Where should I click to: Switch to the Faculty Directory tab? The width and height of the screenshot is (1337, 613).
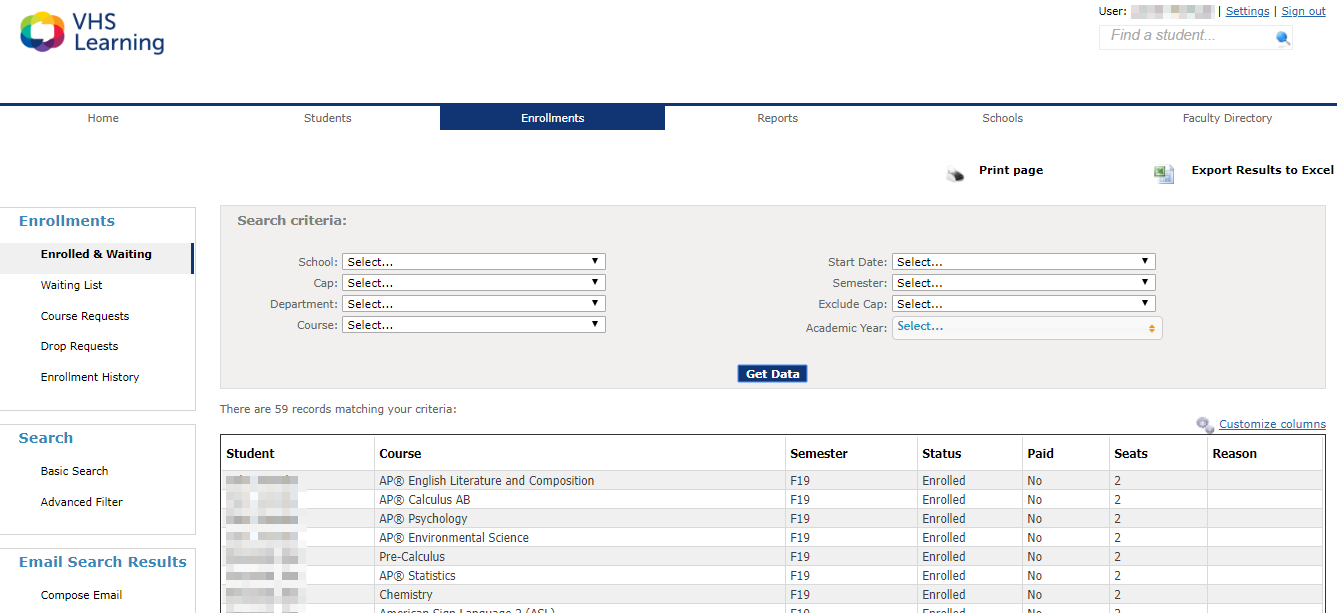(1227, 117)
